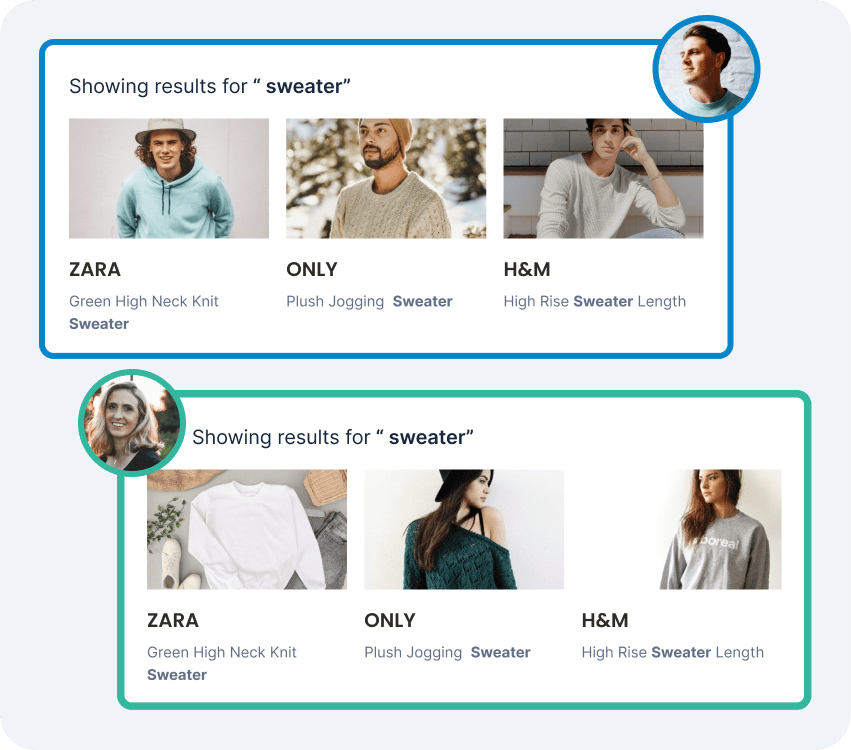Click the top 'Showing results for sweater' heading

210,86
